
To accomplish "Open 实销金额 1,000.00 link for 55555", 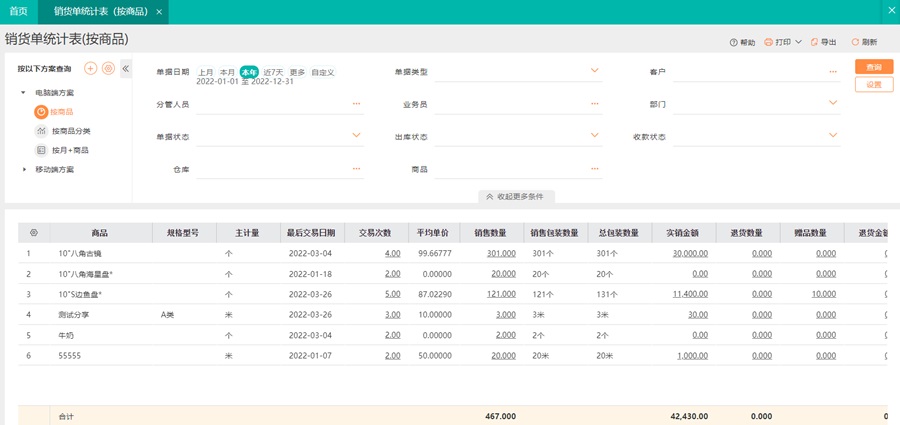I will pyautogui.click(x=692, y=356).
